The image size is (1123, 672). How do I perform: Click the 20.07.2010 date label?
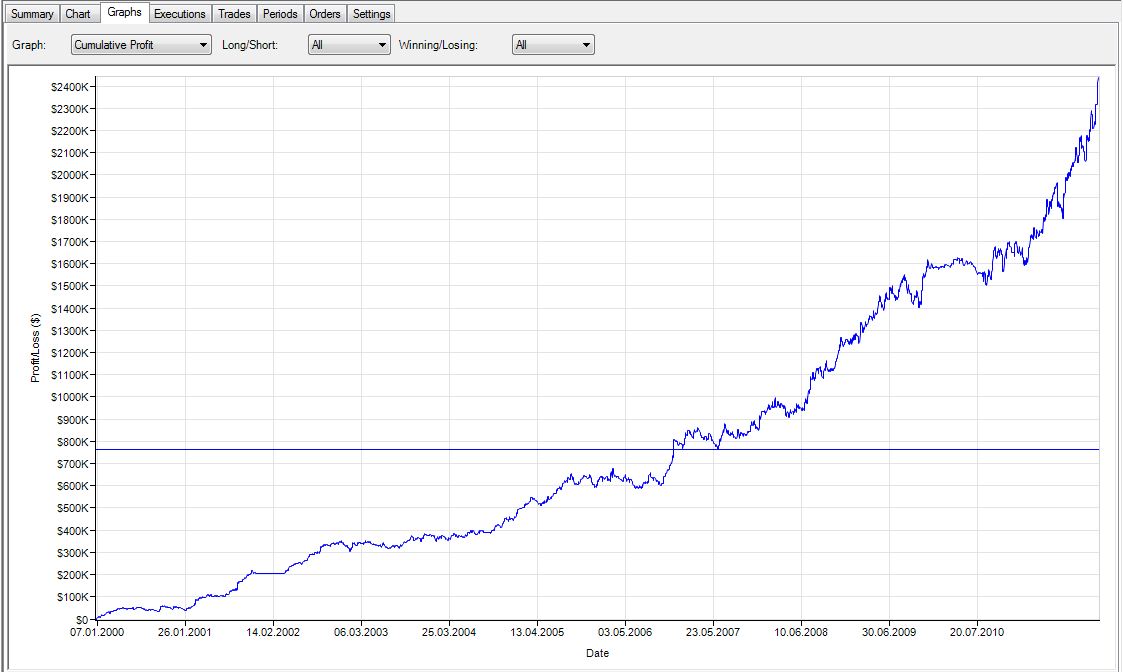point(978,633)
